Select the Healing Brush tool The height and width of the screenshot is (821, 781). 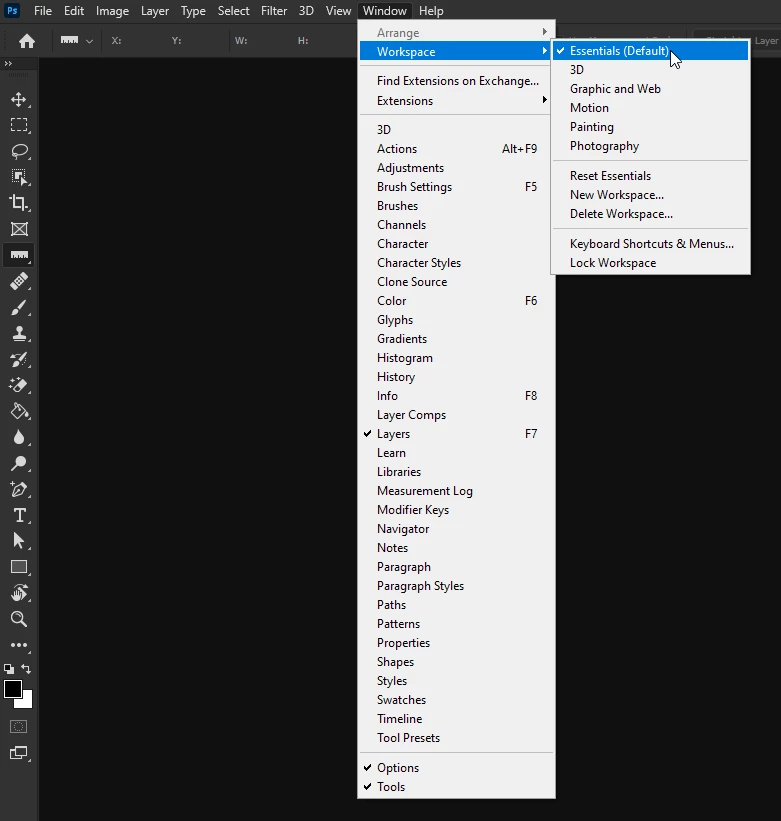[x=19, y=281]
